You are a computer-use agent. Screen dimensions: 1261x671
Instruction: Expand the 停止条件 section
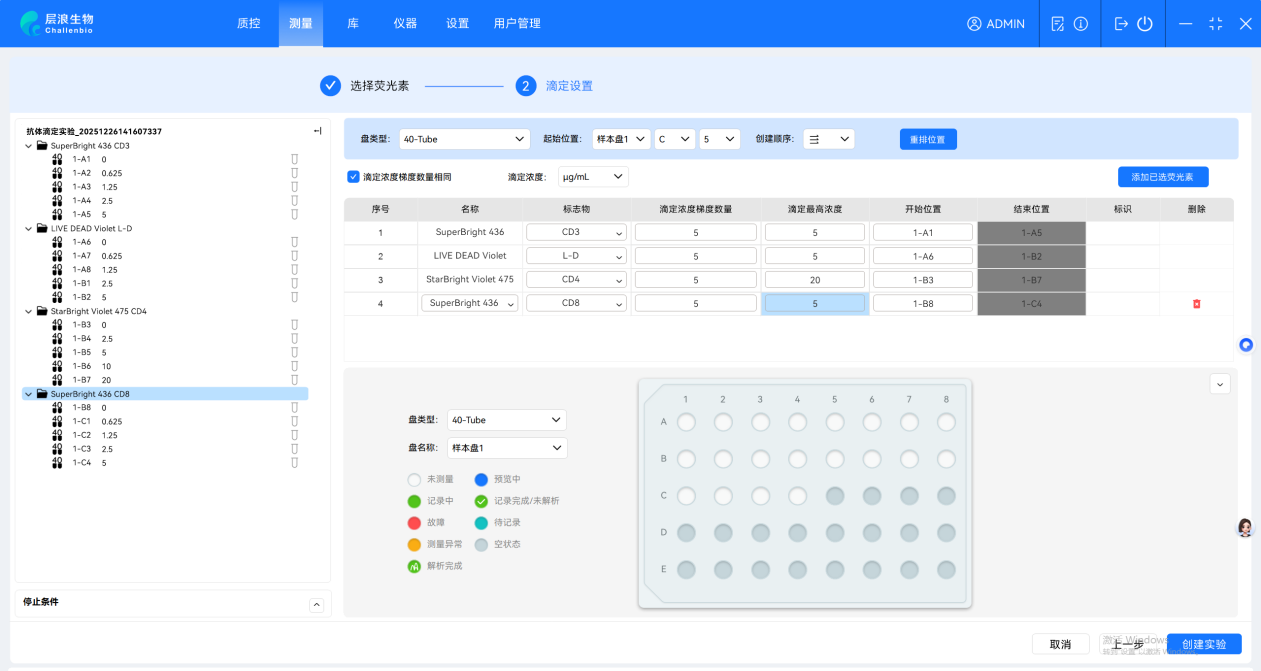316,604
